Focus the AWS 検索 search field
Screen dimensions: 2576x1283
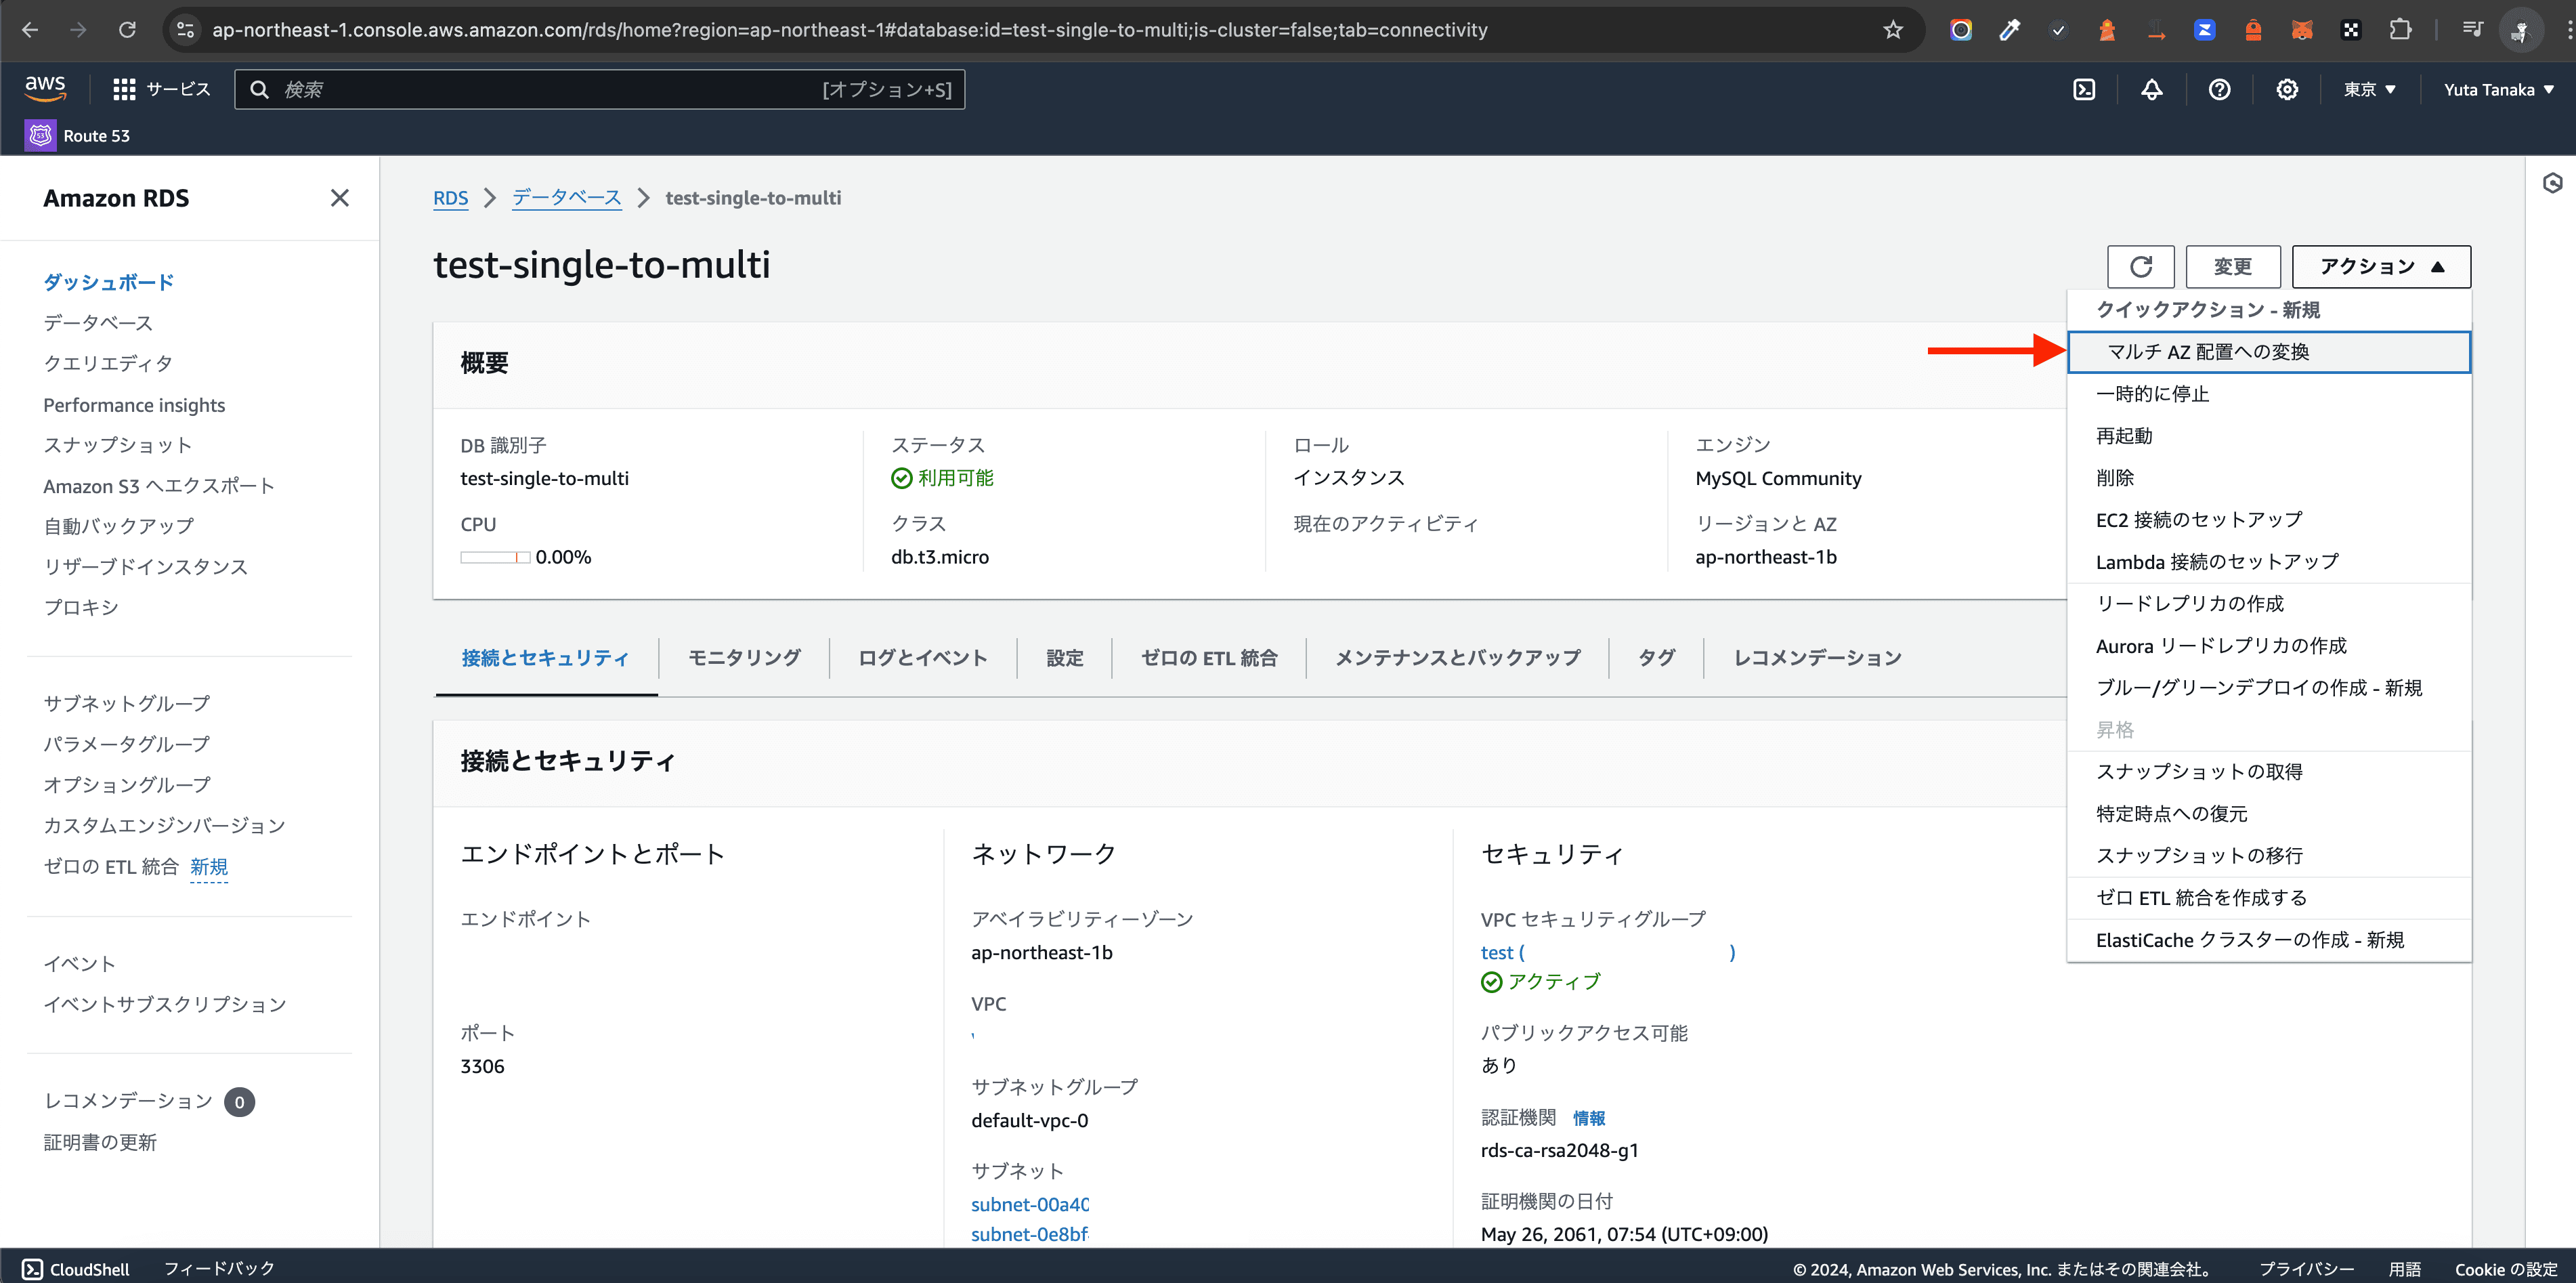tap(600, 90)
